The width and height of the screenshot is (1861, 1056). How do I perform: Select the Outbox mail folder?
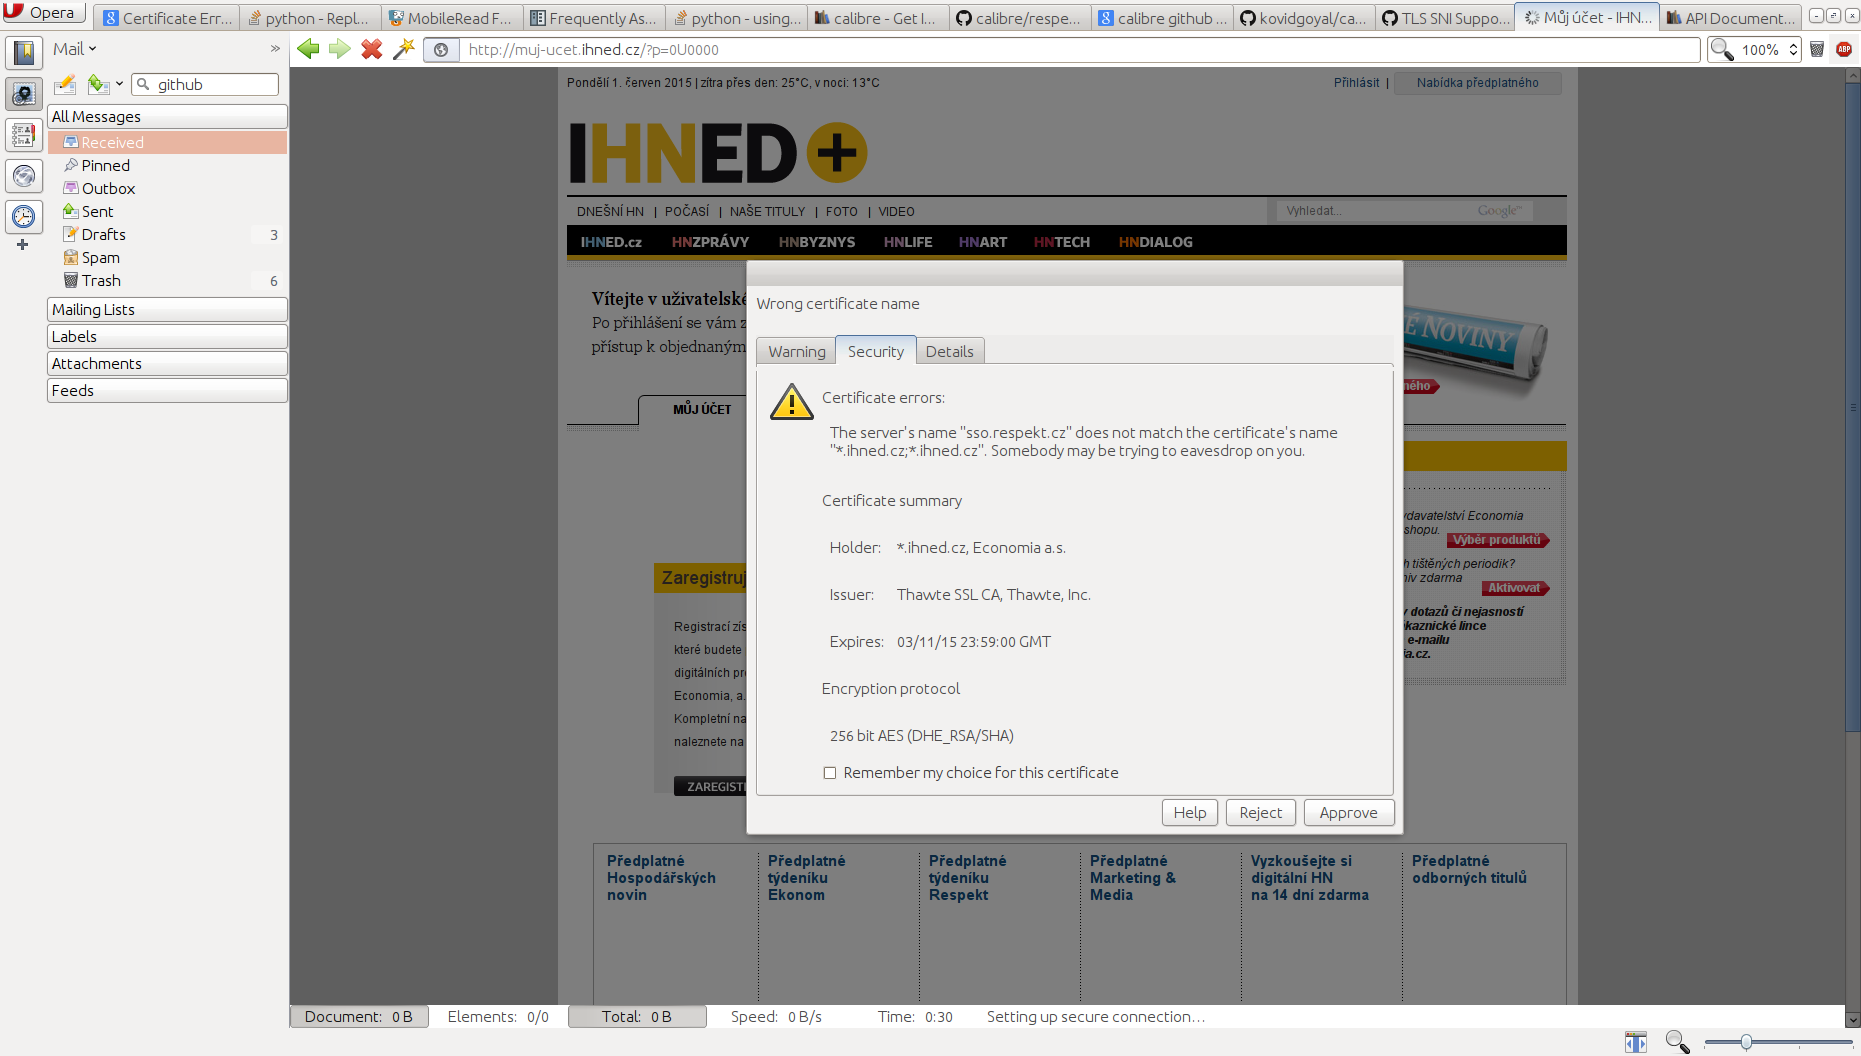(x=167, y=189)
